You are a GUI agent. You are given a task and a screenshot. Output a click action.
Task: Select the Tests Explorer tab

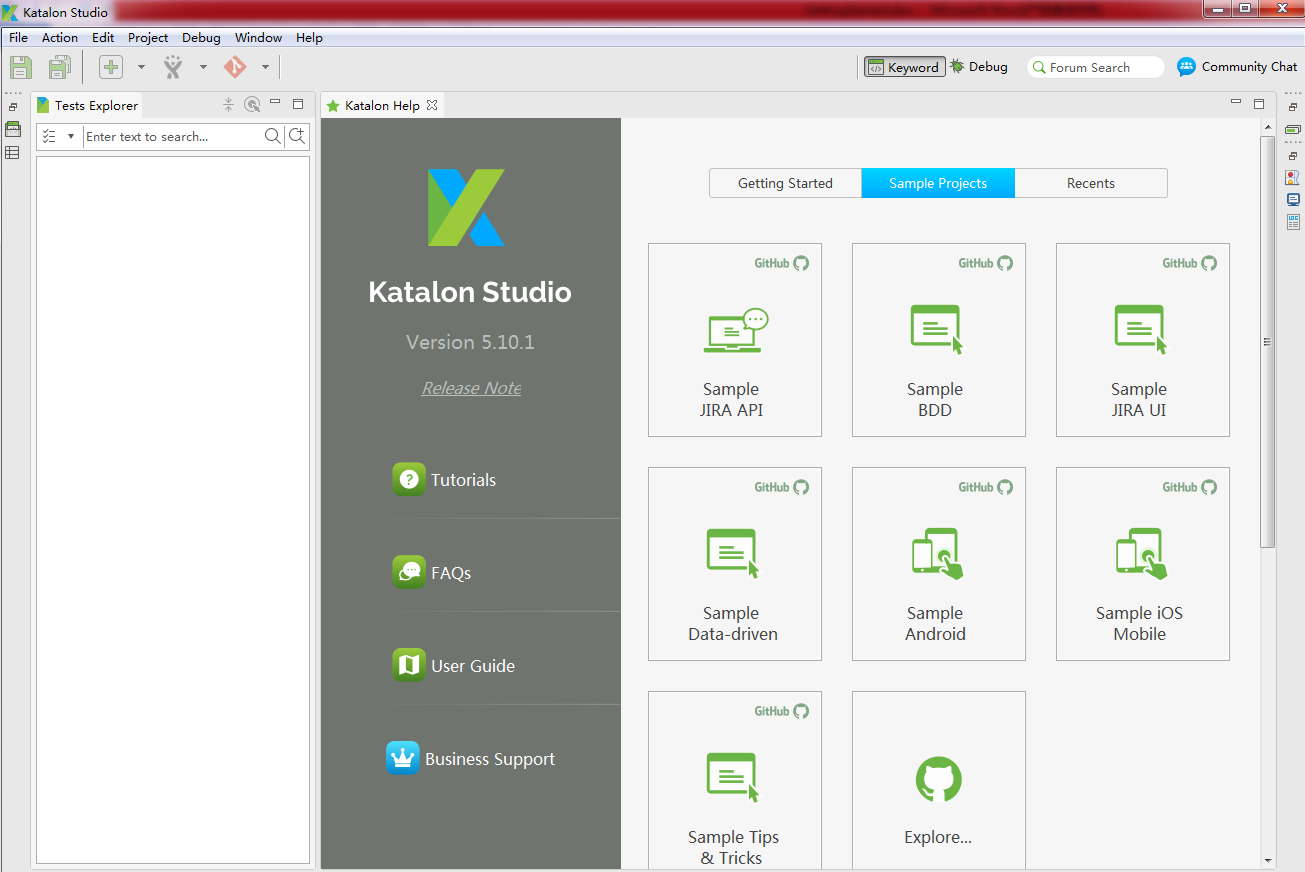(x=87, y=105)
